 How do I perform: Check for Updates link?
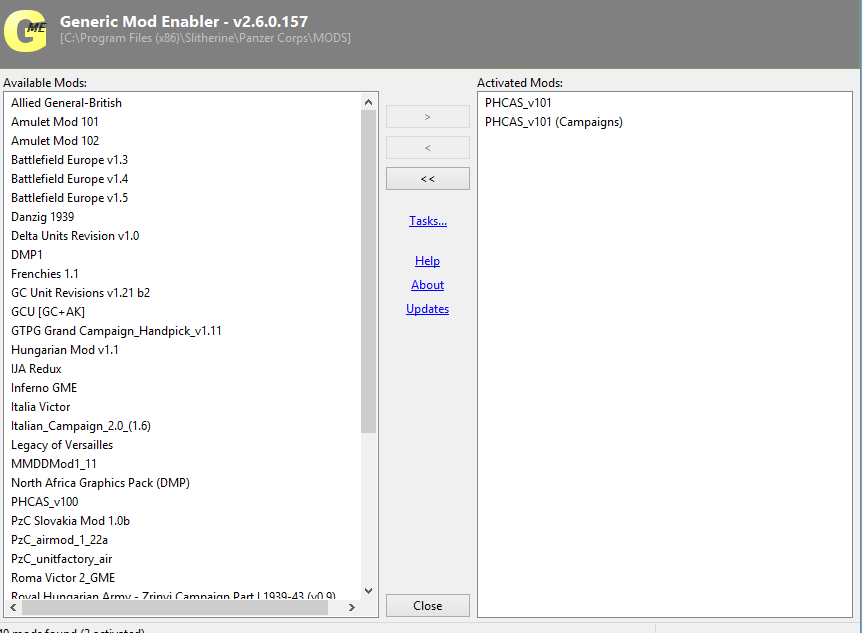(x=427, y=309)
